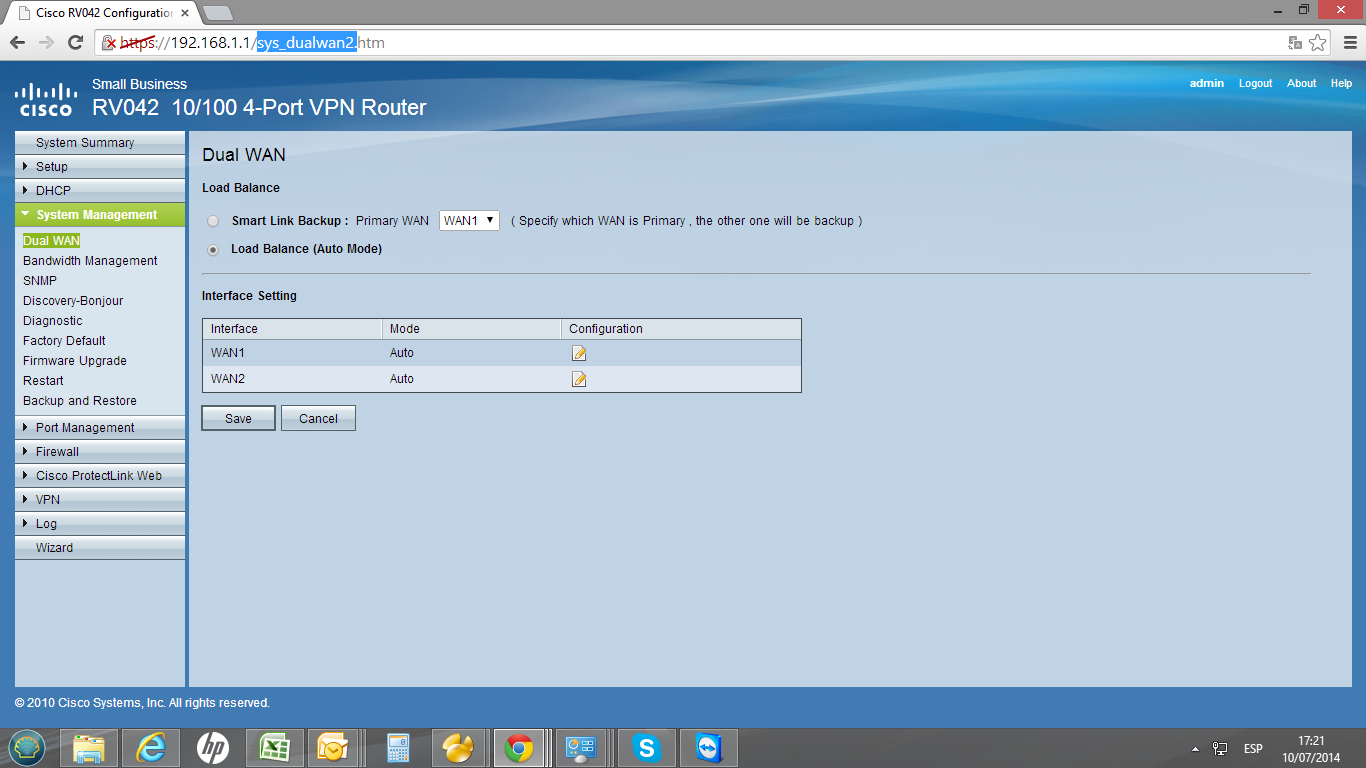Expand Port Management section

pos(100,428)
